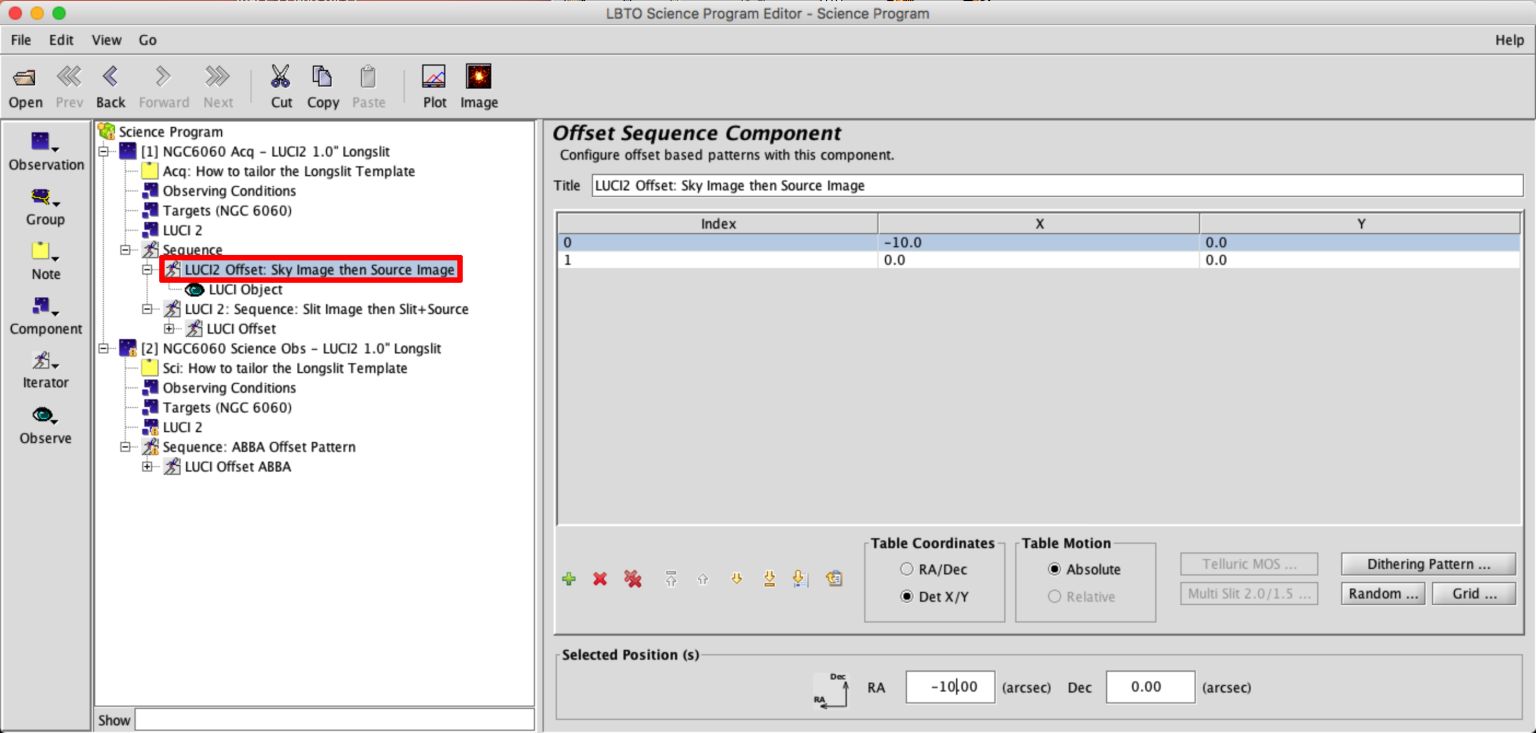Click the Cut scissors icon
Image resolution: width=1536 pixels, height=733 pixels.
[x=281, y=77]
